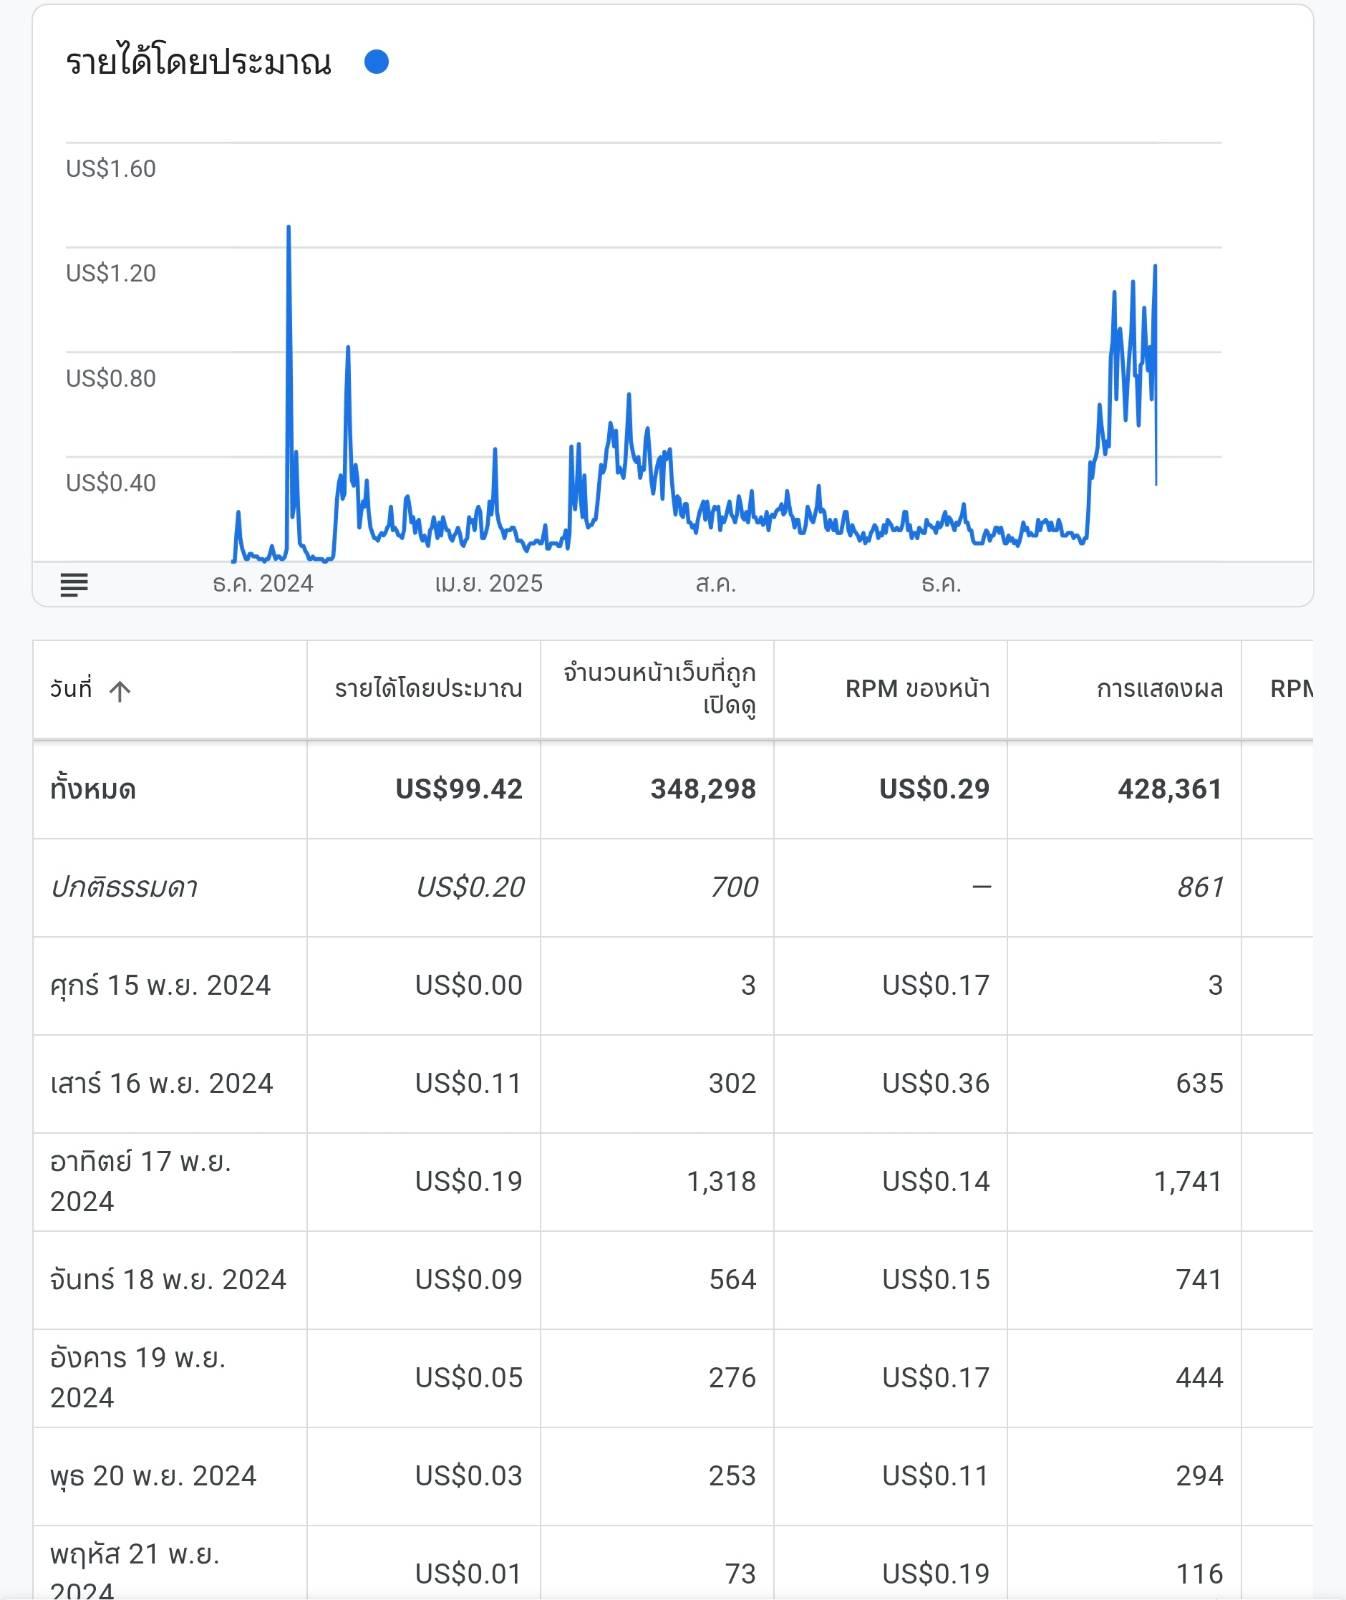This screenshot has height=1600, width=1346.
Task: Select the จันทร์ 18 พ.ย. 2024 date row
Action: (x=168, y=1280)
